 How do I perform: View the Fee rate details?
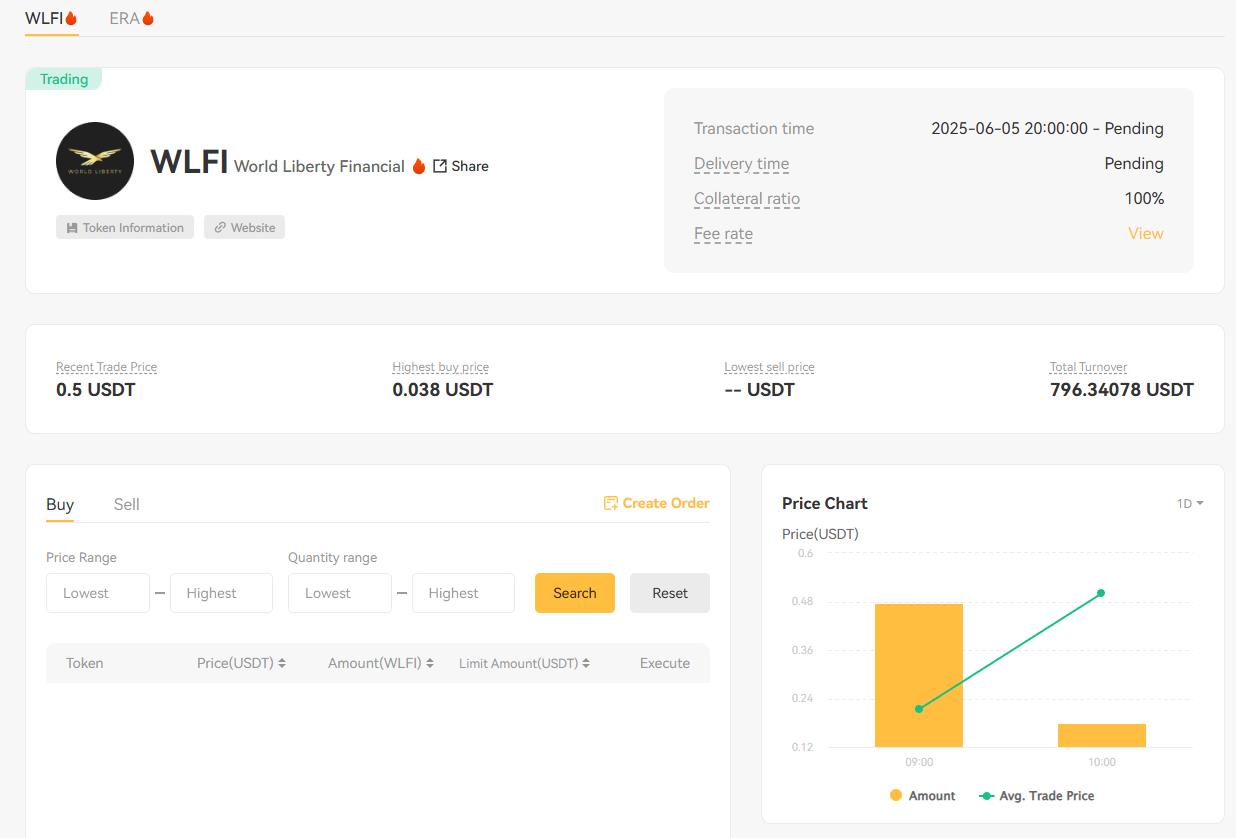point(1146,233)
